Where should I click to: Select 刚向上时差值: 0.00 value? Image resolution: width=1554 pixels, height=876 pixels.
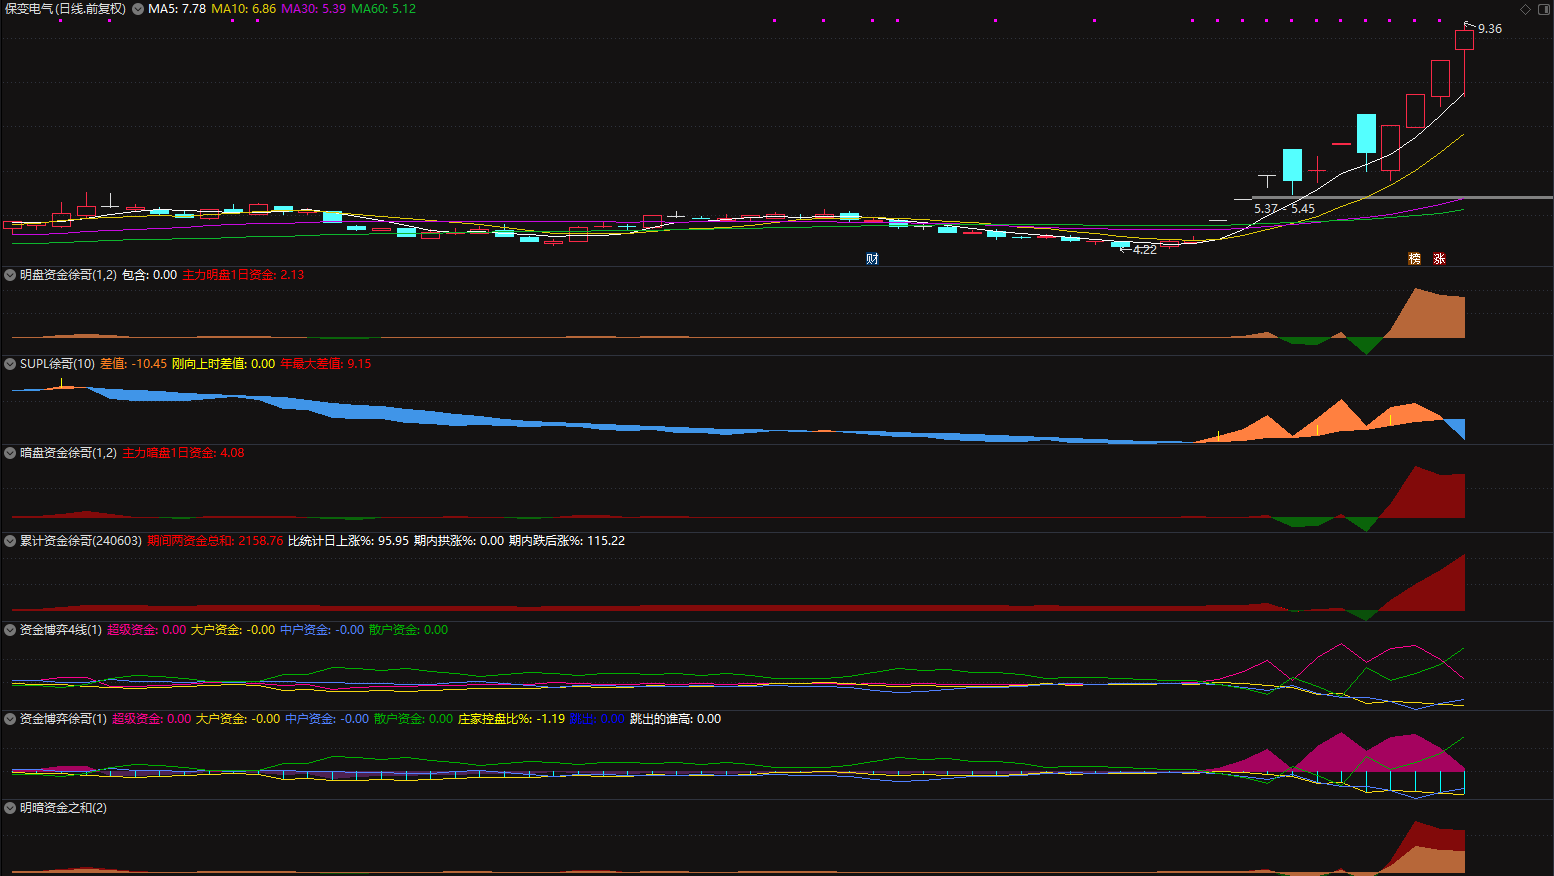[223, 364]
